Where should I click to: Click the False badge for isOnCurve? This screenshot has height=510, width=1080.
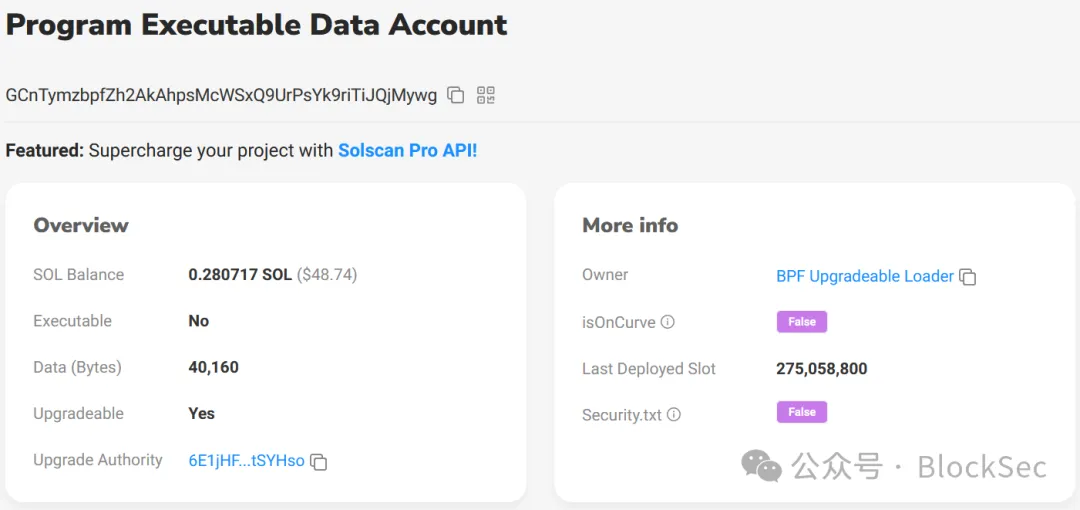(802, 322)
